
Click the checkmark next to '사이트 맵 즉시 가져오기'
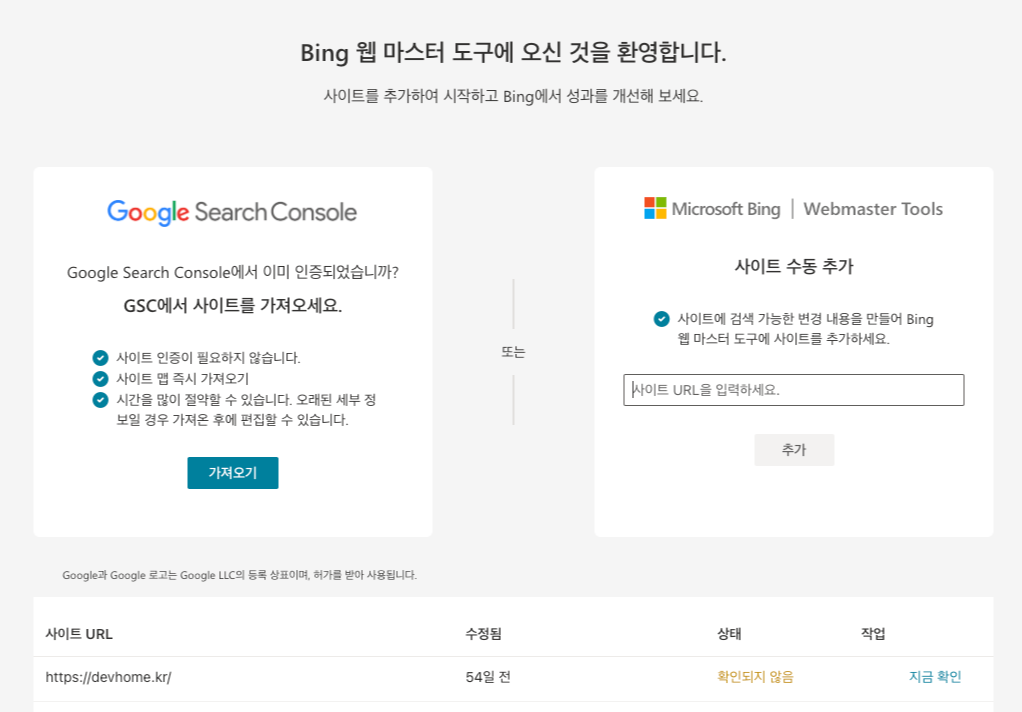[x=100, y=378]
